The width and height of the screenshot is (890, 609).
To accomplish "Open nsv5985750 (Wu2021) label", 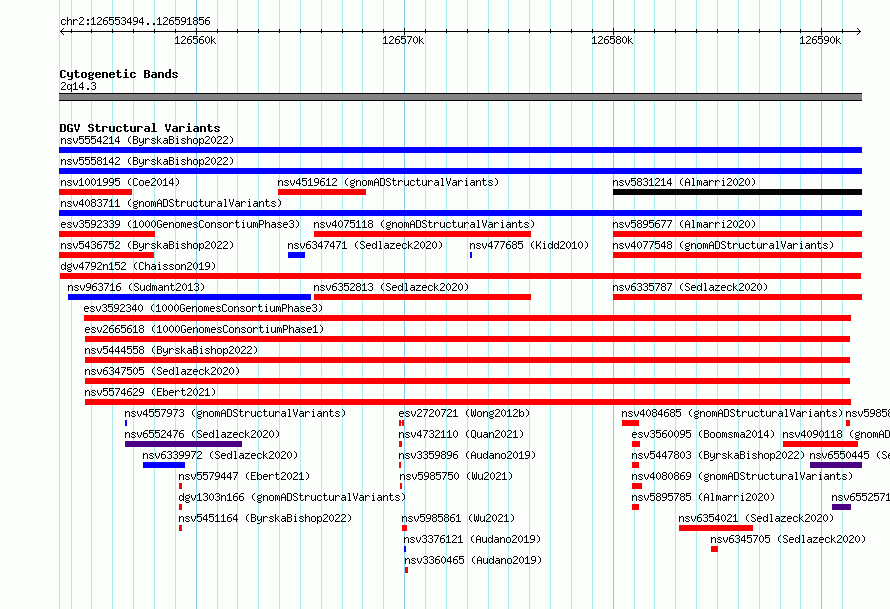I will click(455, 476).
